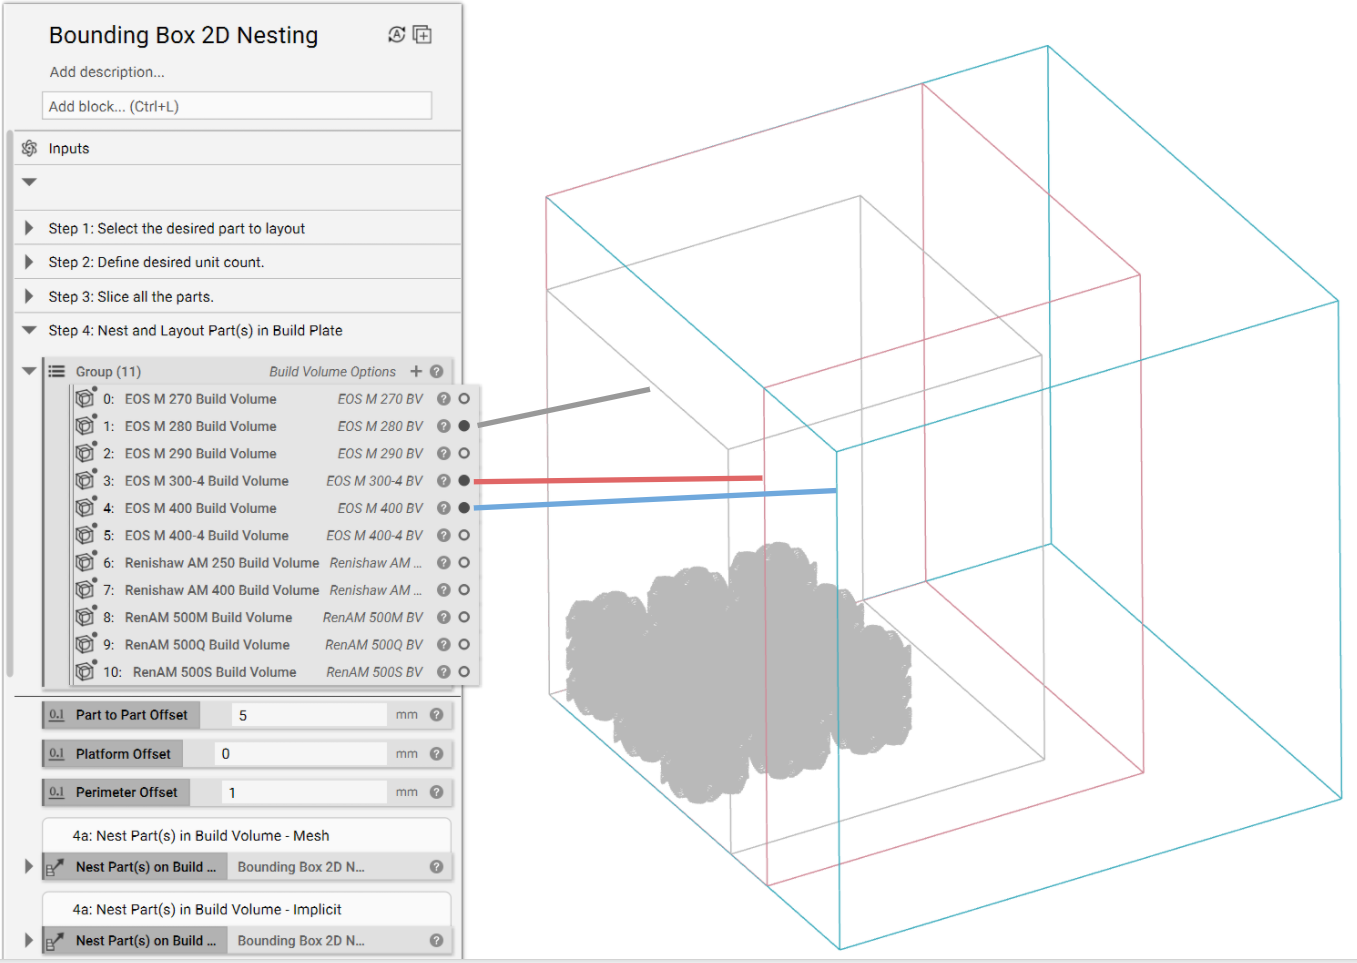This screenshot has height=963, width=1357.
Task: Click the Group (11) list icon
Action: click(57, 371)
